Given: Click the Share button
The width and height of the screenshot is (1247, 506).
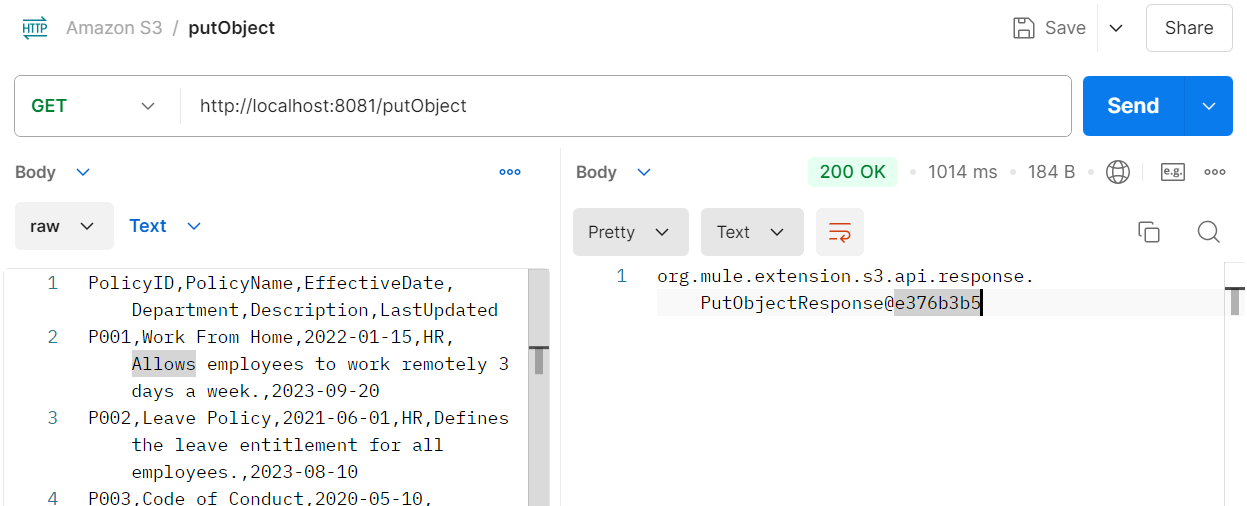Looking at the screenshot, I should pyautogui.click(x=1188, y=28).
